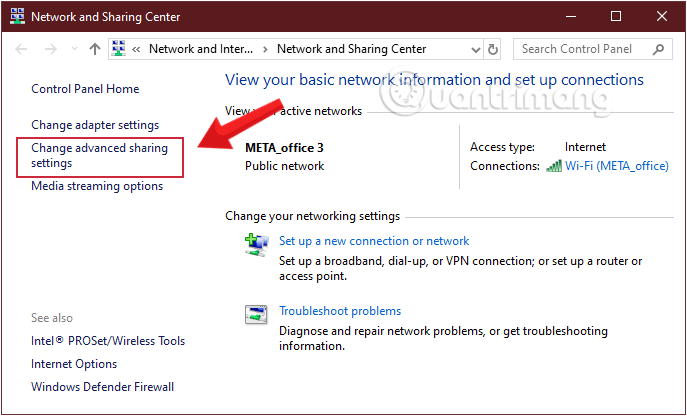Open Control Panel Home
Image resolution: width=687 pixels, height=416 pixels.
pos(85,89)
